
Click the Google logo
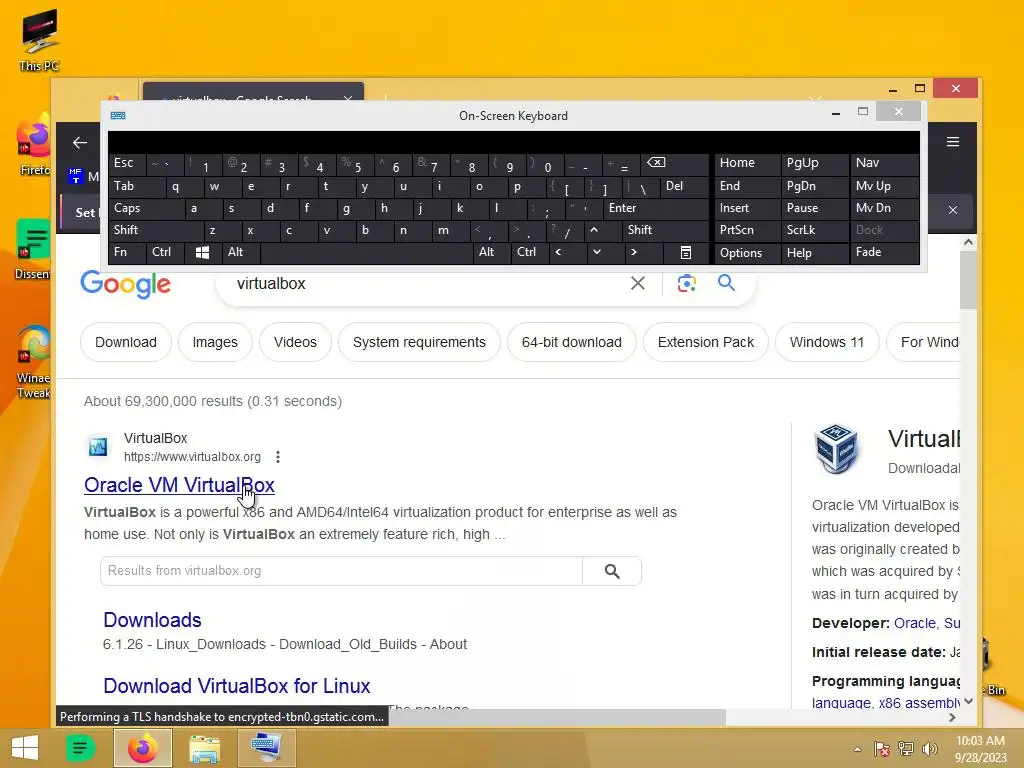tap(125, 284)
